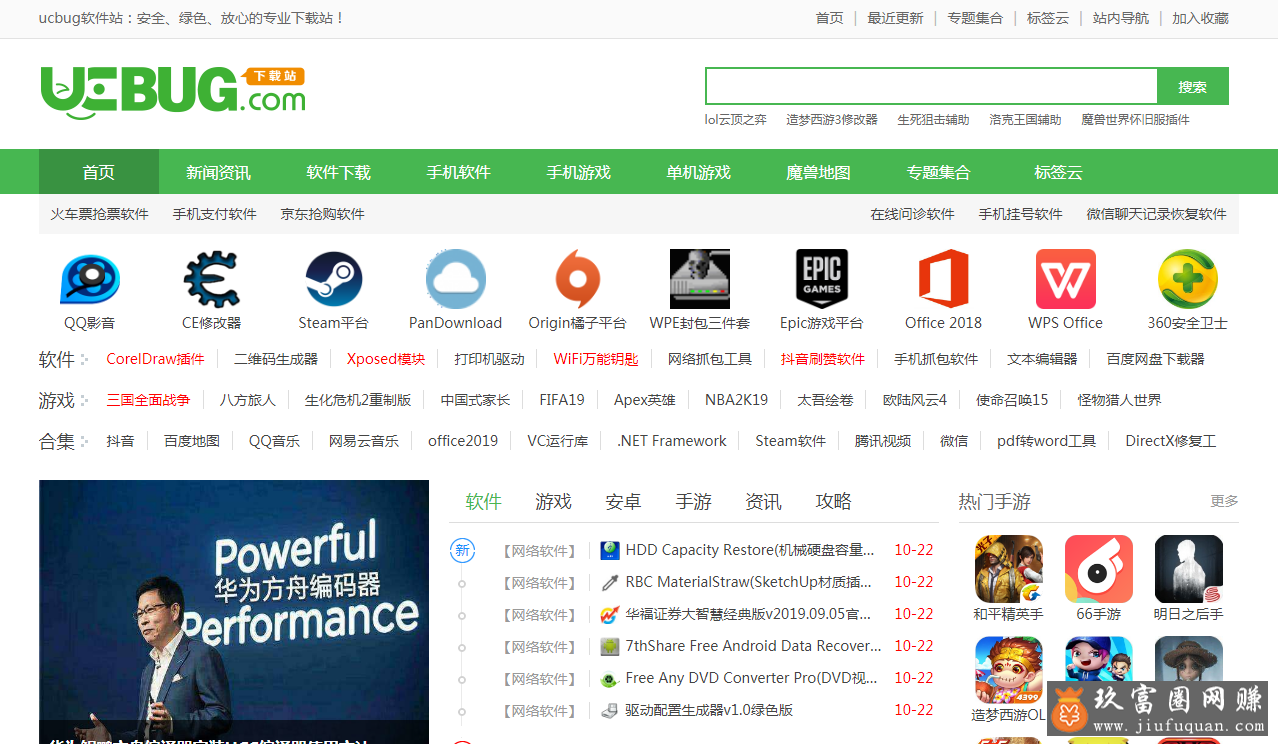Open the Office 2018 icon

(943, 279)
